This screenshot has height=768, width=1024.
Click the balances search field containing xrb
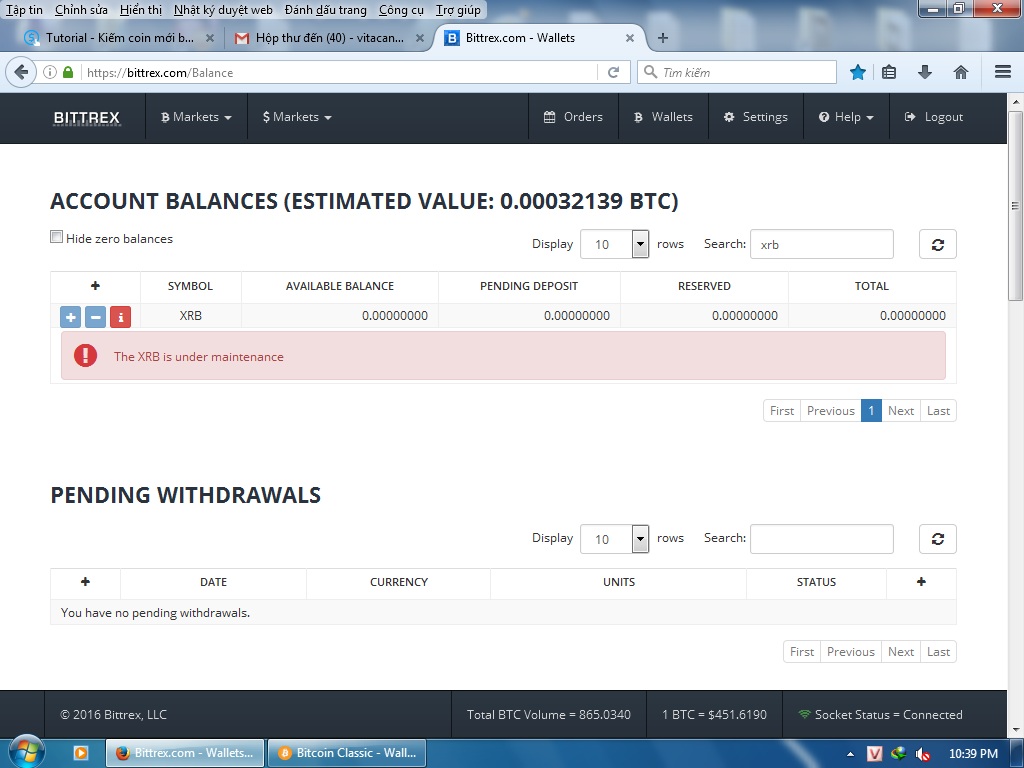pyautogui.click(x=822, y=244)
